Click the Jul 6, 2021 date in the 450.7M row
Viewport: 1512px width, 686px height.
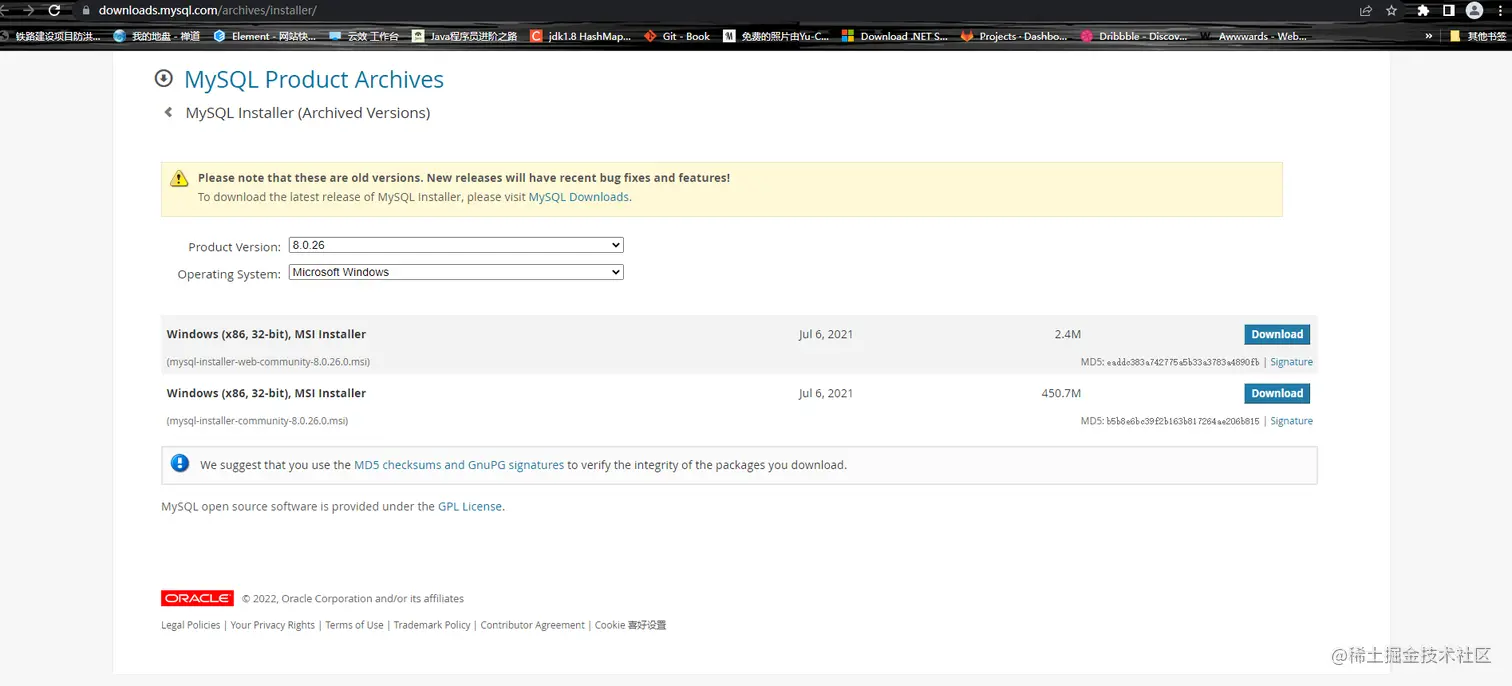(x=826, y=393)
